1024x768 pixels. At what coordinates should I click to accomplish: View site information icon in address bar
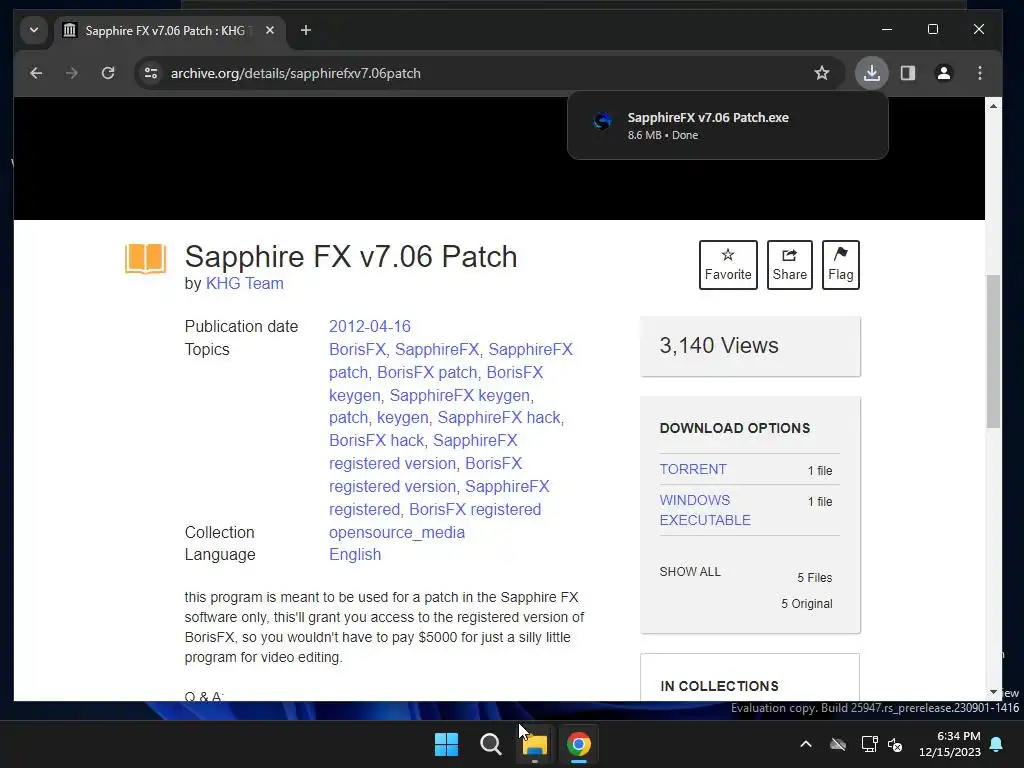pyautogui.click(x=151, y=73)
